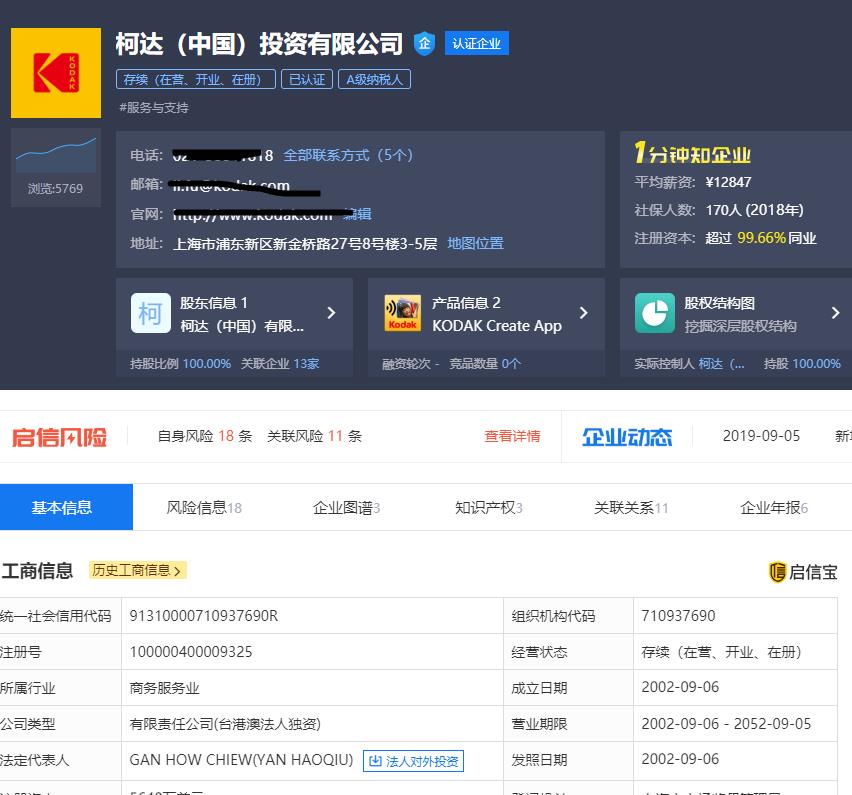Open the page views trend chart

coord(56,155)
